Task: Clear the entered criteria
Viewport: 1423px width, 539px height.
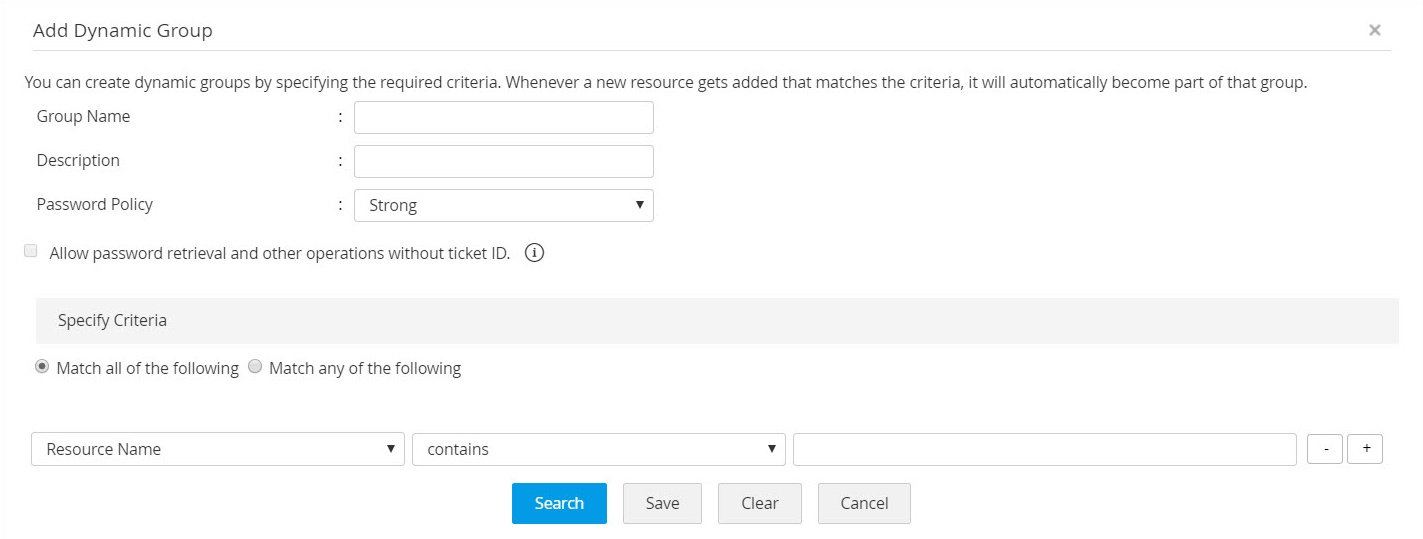Action: [x=759, y=503]
